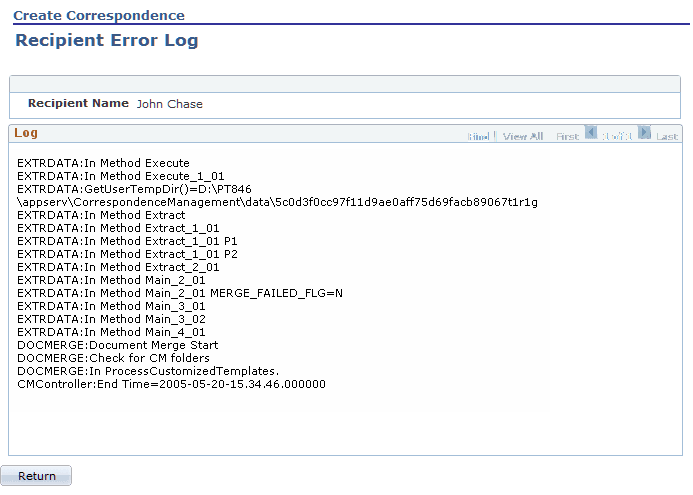Select line 'EXTRDATA:GetUserTempDir()=D:\PT846'
The height and width of the screenshot is (495, 693).
(x=134, y=189)
